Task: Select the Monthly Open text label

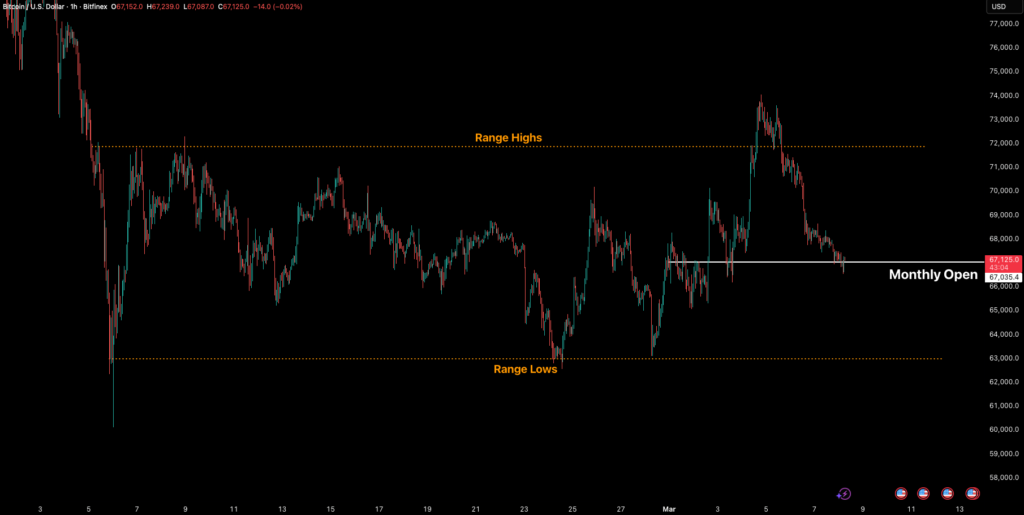Action: pos(933,273)
